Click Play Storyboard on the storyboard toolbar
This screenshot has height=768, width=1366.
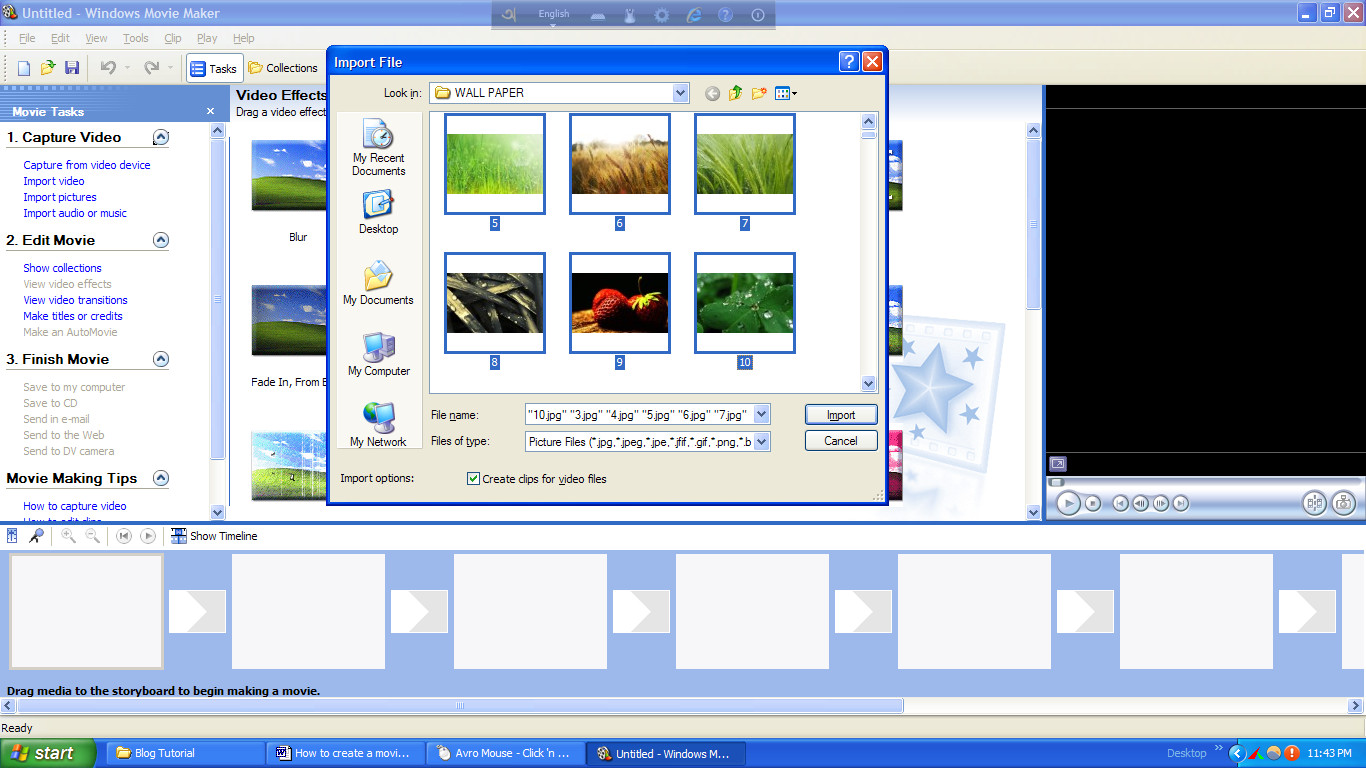point(148,536)
